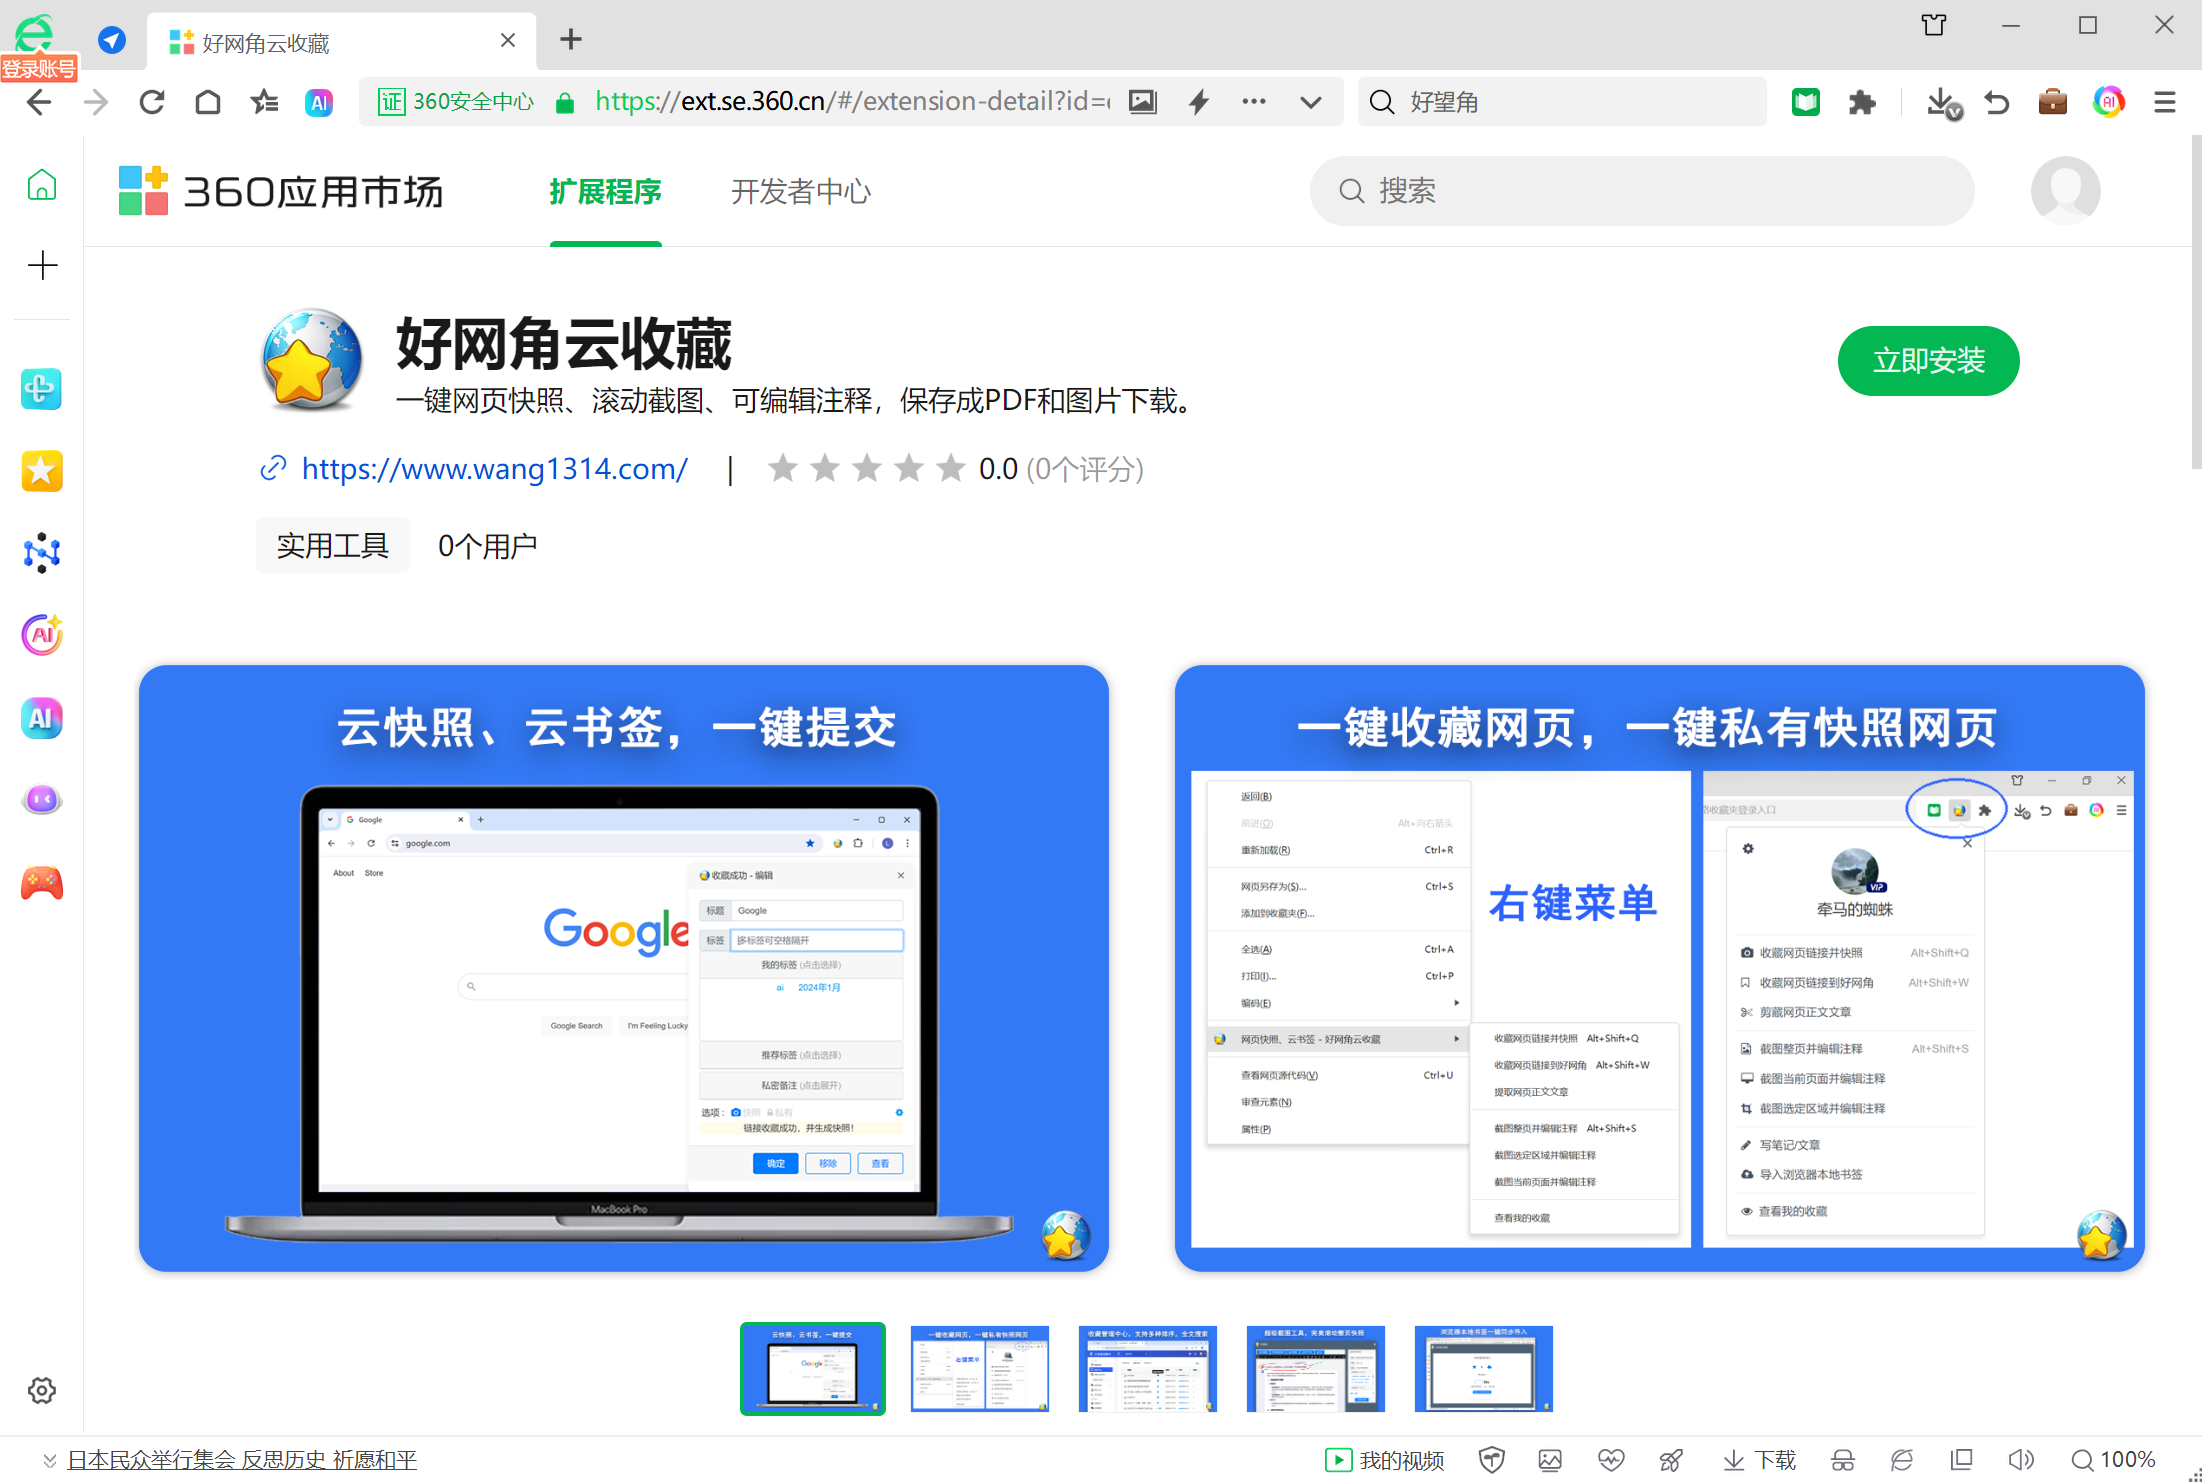Viewport: 2202px width, 1482px height.
Task: Select the third screenshot thumbnail
Action: 1147,1368
